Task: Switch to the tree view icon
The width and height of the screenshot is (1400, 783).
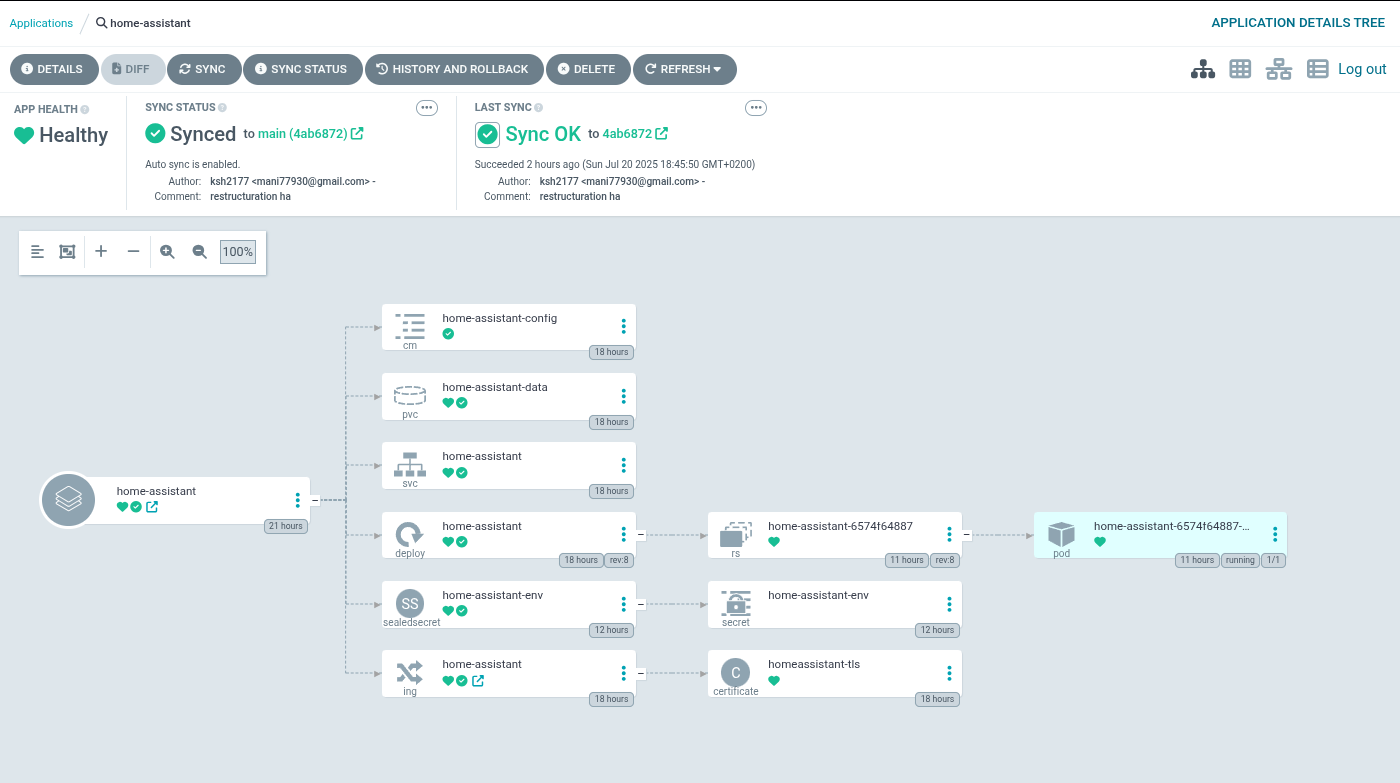Action: tap(1202, 69)
